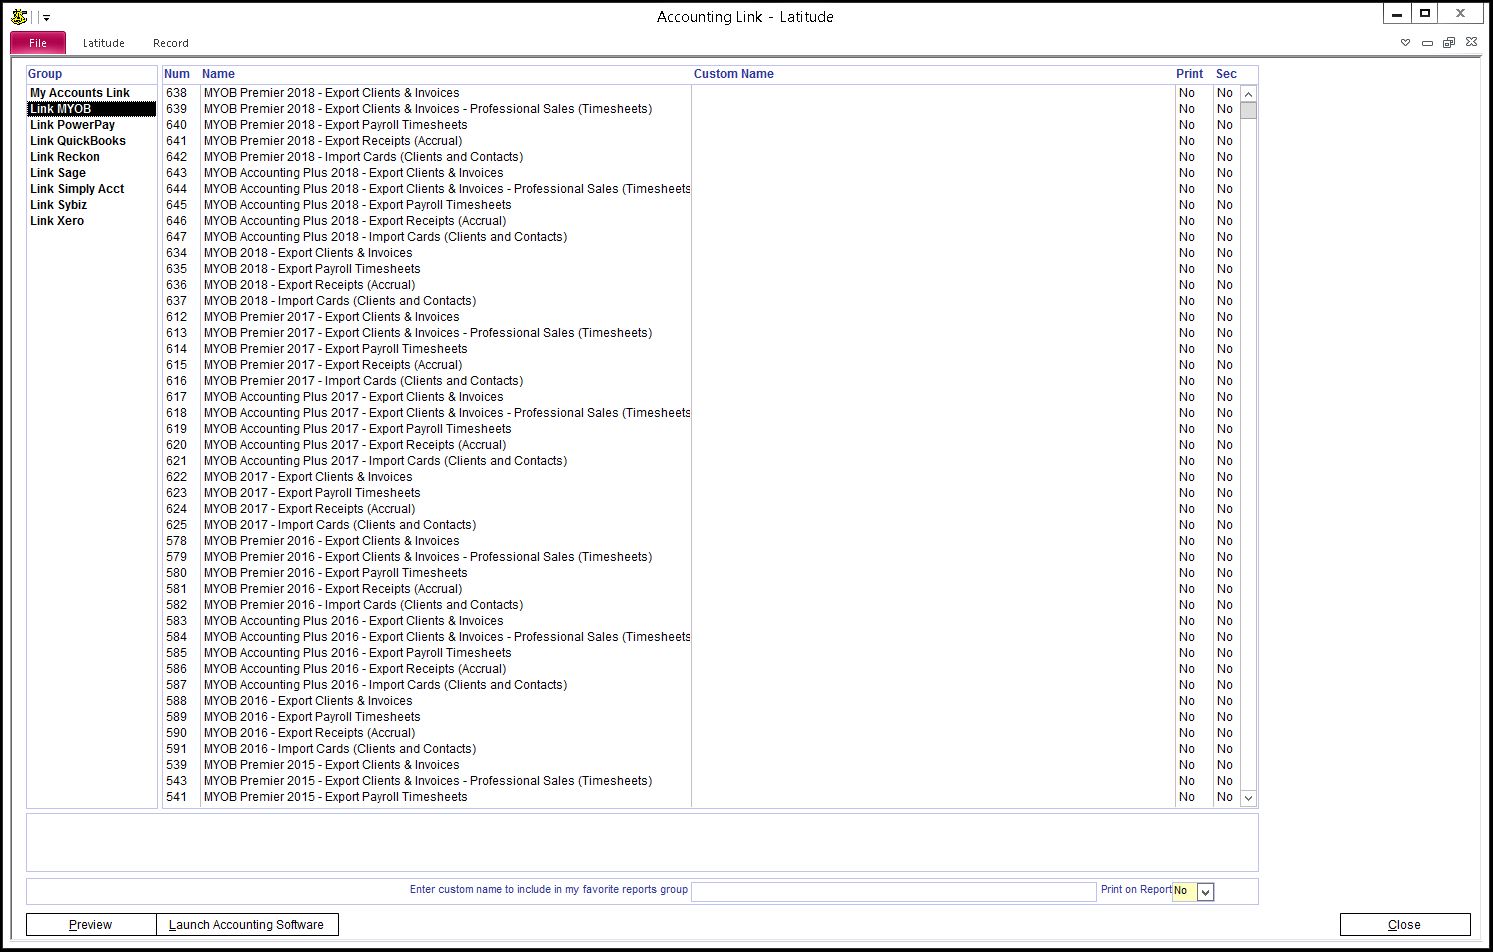Viewport: 1493px width, 952px height.
Task: Select row 646 MYOB Accounting Plus 2018 Export Receipts
Action: 700,221
